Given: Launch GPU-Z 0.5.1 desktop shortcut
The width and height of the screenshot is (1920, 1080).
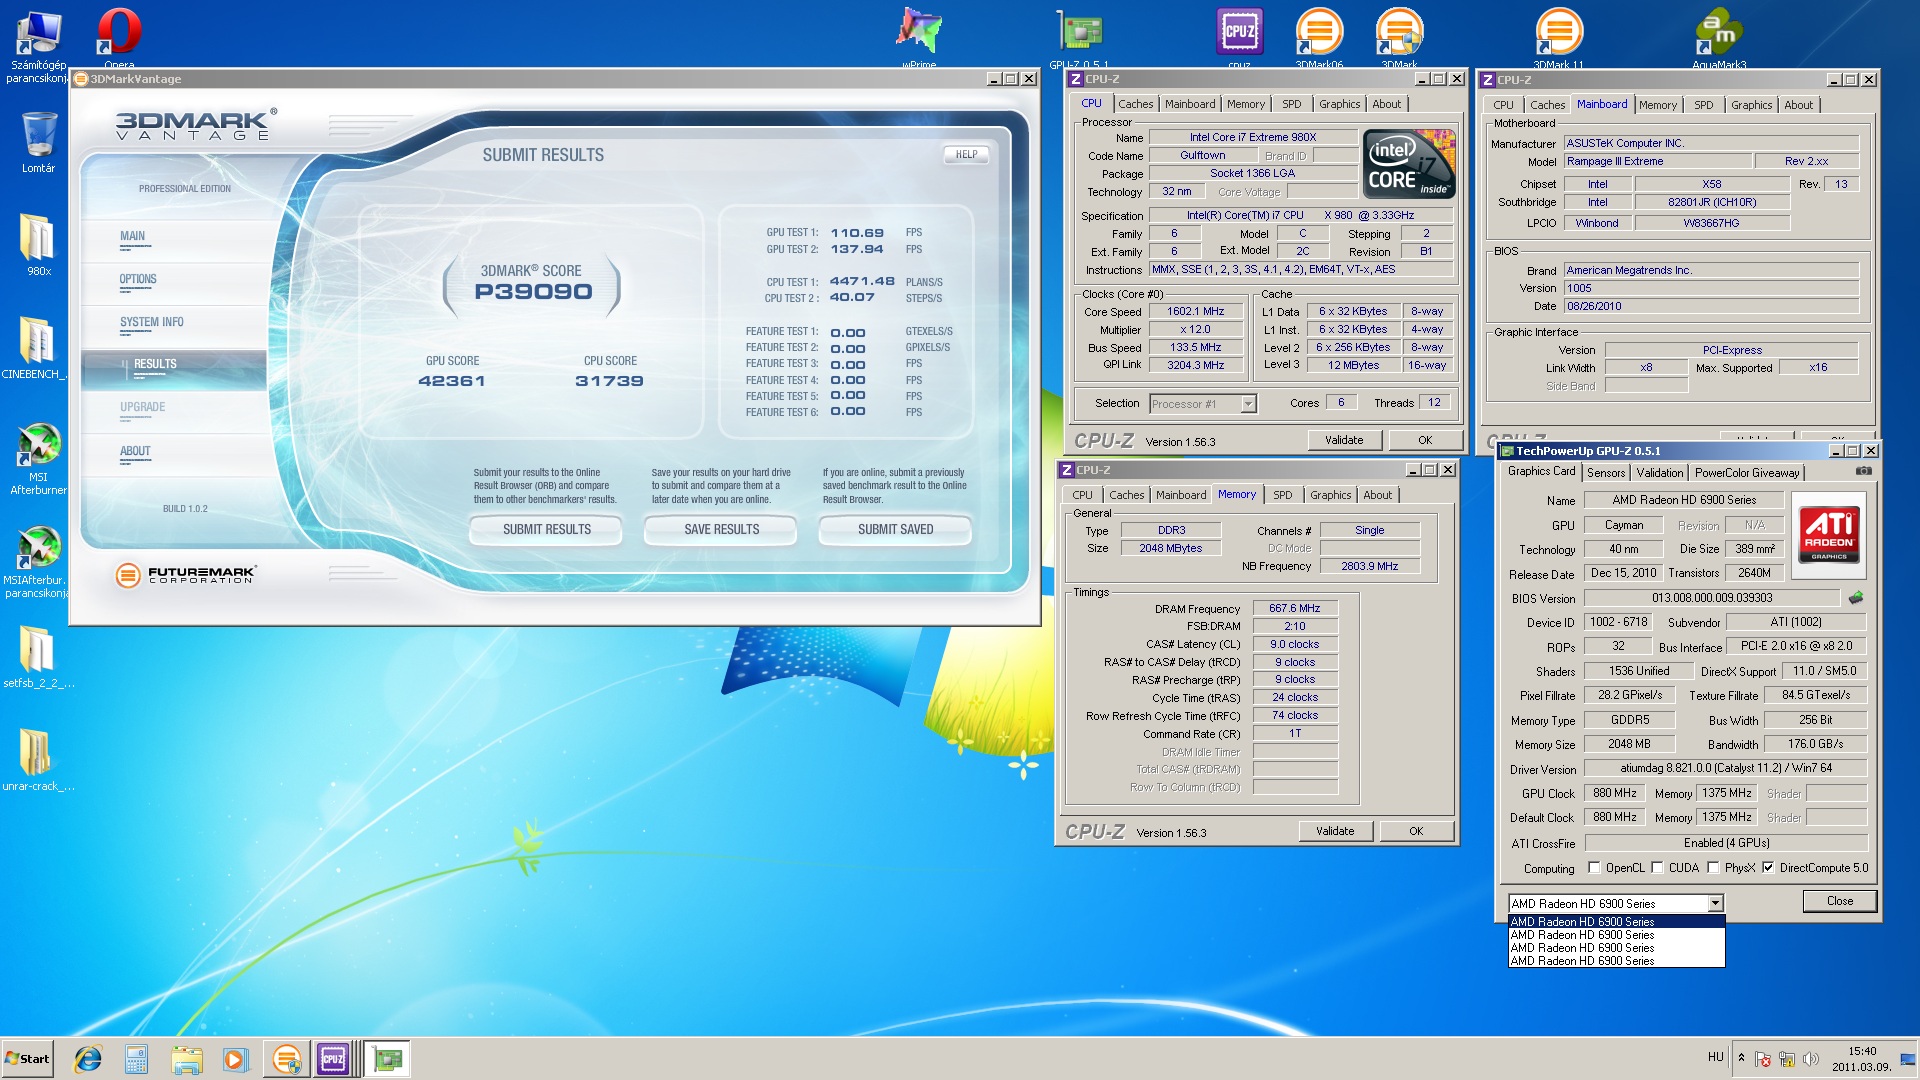Looking at the screenshot, I should pos(1079,38).
